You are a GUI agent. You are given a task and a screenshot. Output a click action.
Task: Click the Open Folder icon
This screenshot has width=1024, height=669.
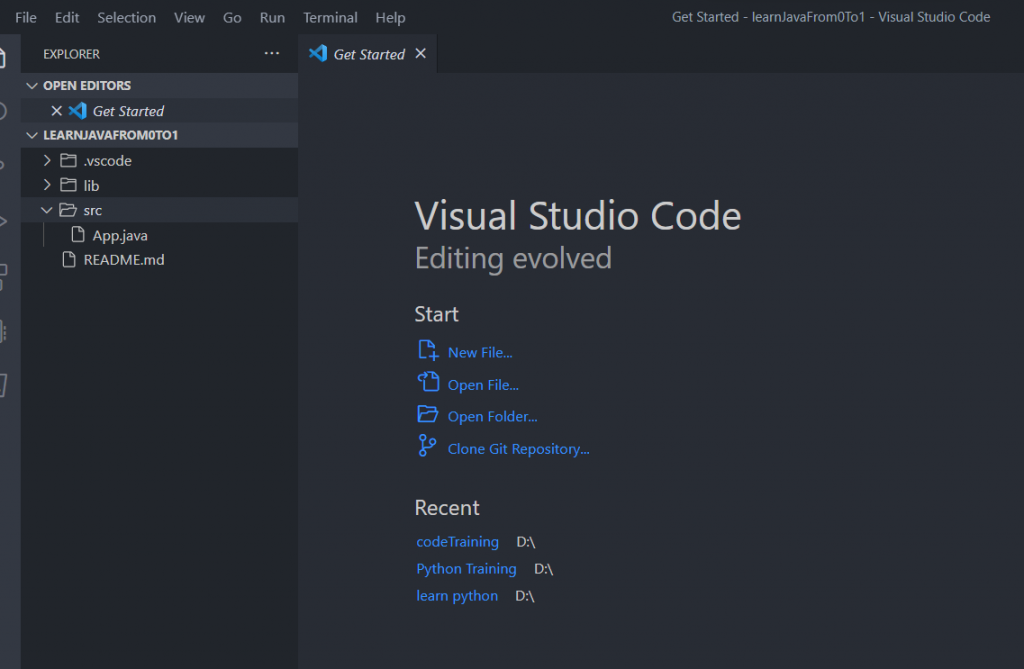428,414
